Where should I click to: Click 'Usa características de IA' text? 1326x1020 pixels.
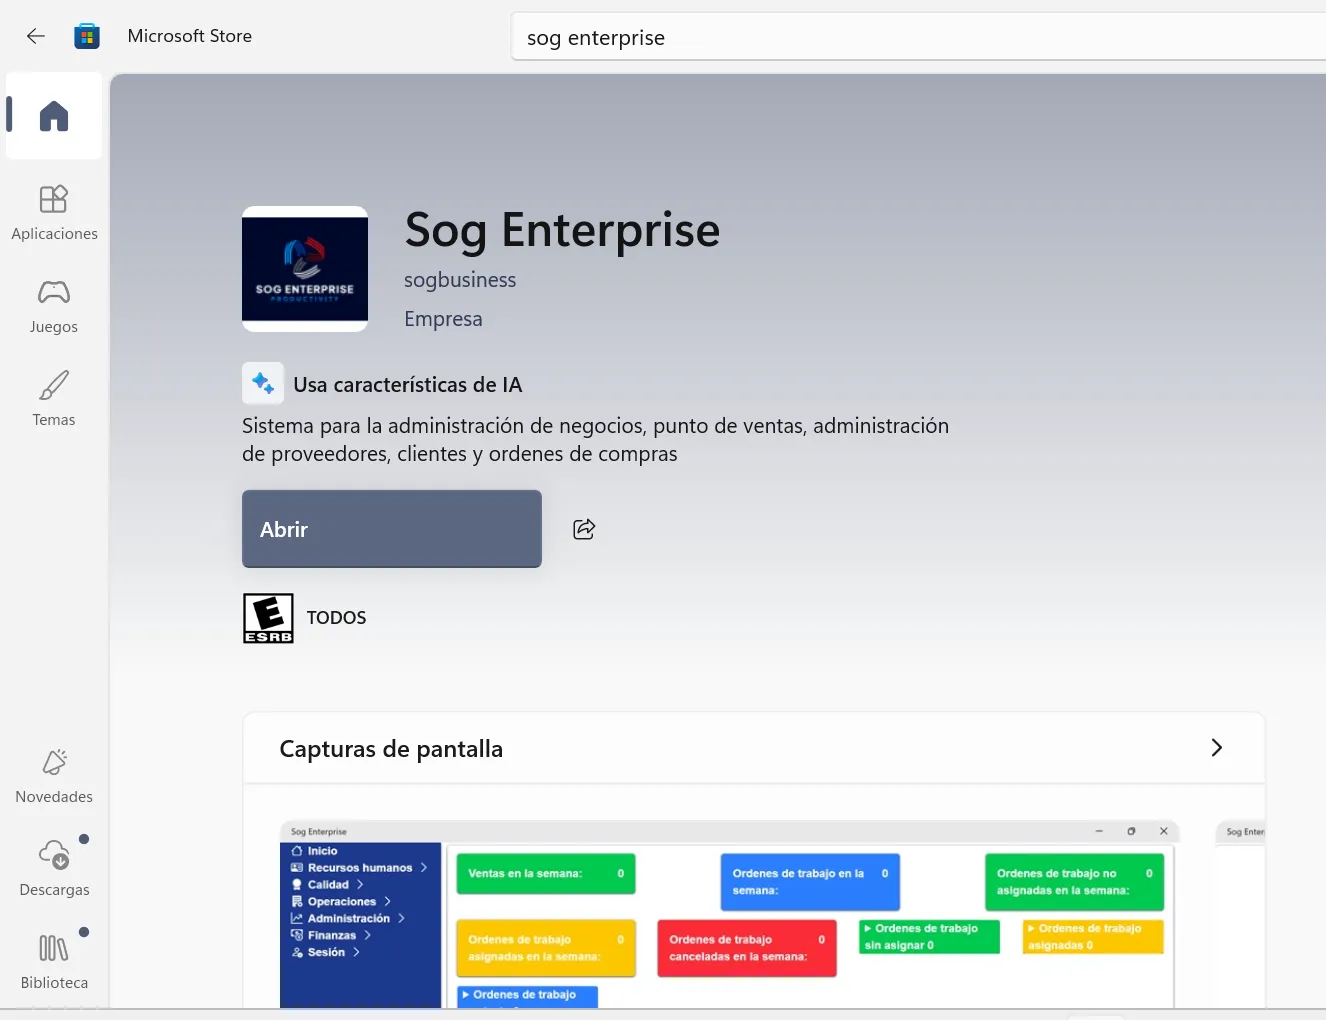pyautogui.click(x=408, y=385)
